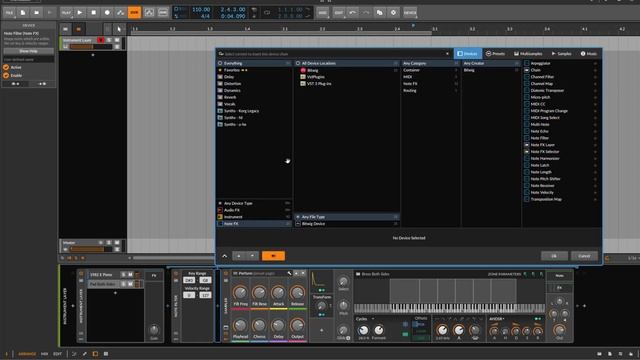Choose Note Filter device from results
640x360 pixels.
[561, 138]
